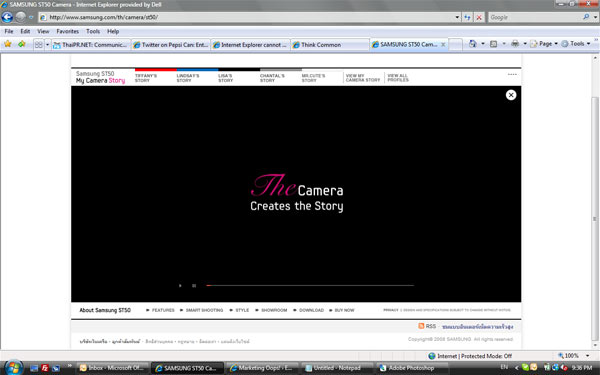Open Lisa's Story link
Image resolution: width=600 pixels, height=375 pixels.
point(225,78)
